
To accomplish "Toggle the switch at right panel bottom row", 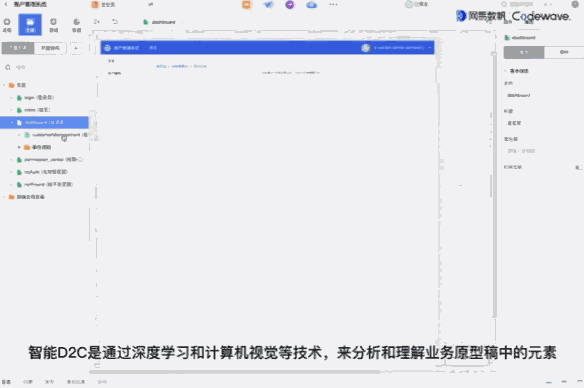I will click(578, 168).
